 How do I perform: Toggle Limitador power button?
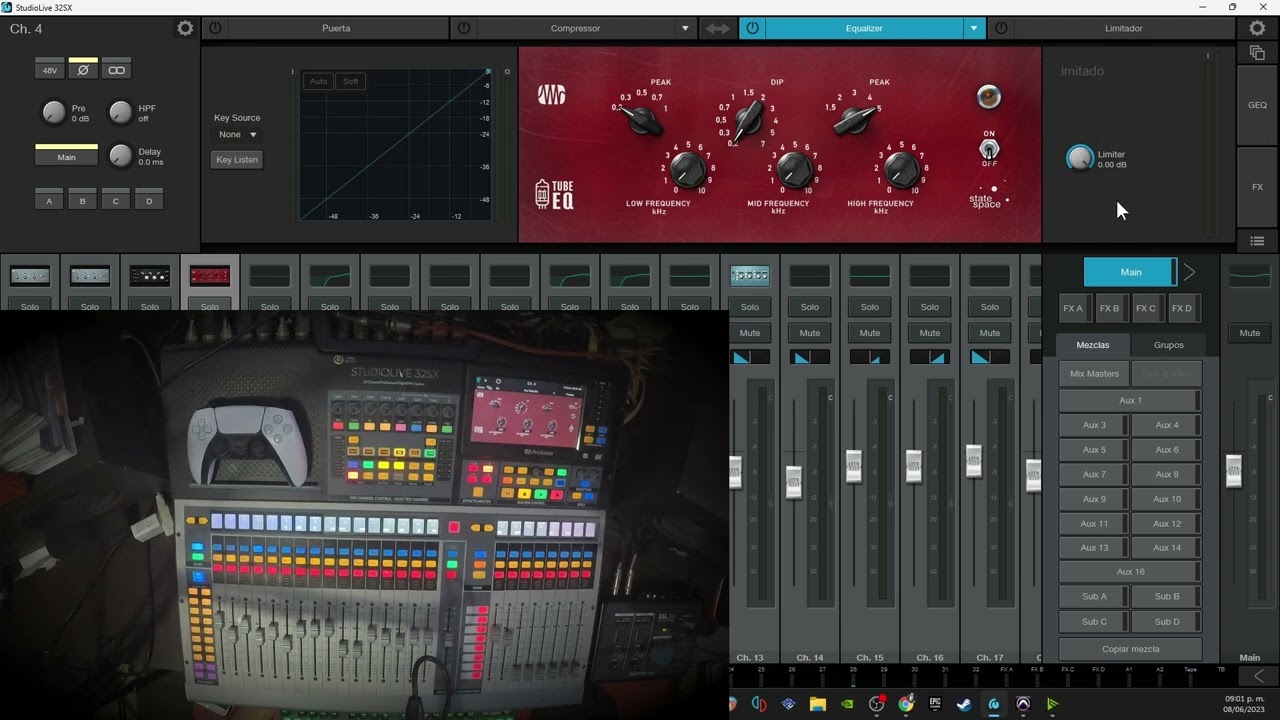[x=1001, y=29]
